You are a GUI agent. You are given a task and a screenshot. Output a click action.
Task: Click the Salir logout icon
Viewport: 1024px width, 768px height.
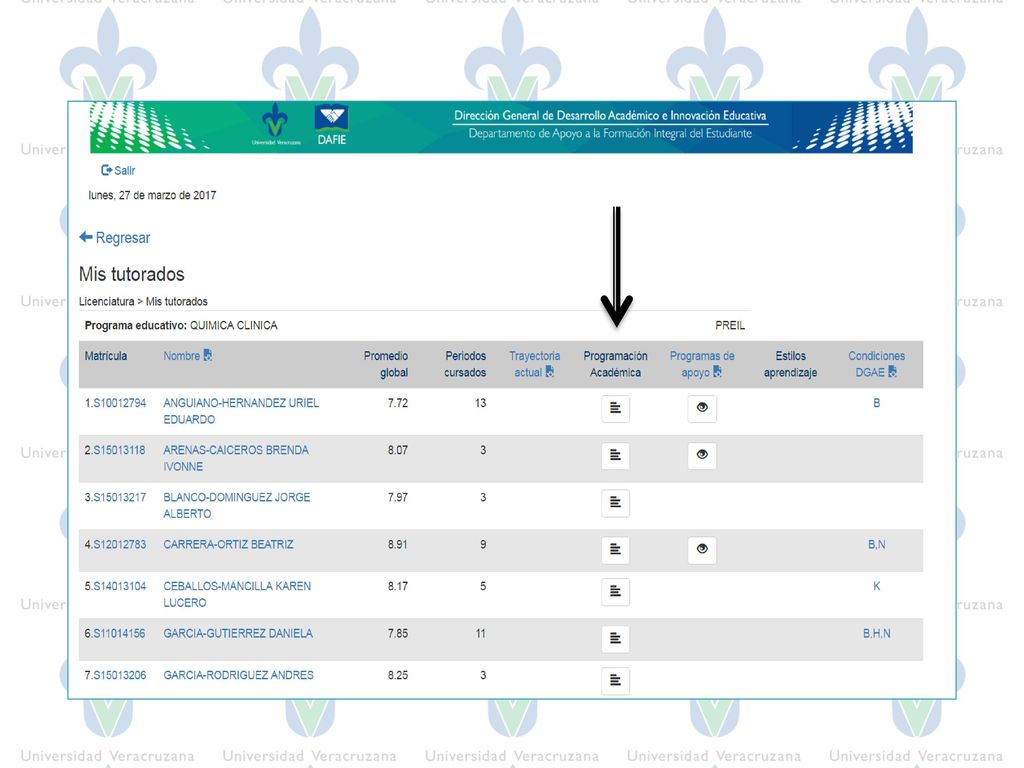click(106, 170)
